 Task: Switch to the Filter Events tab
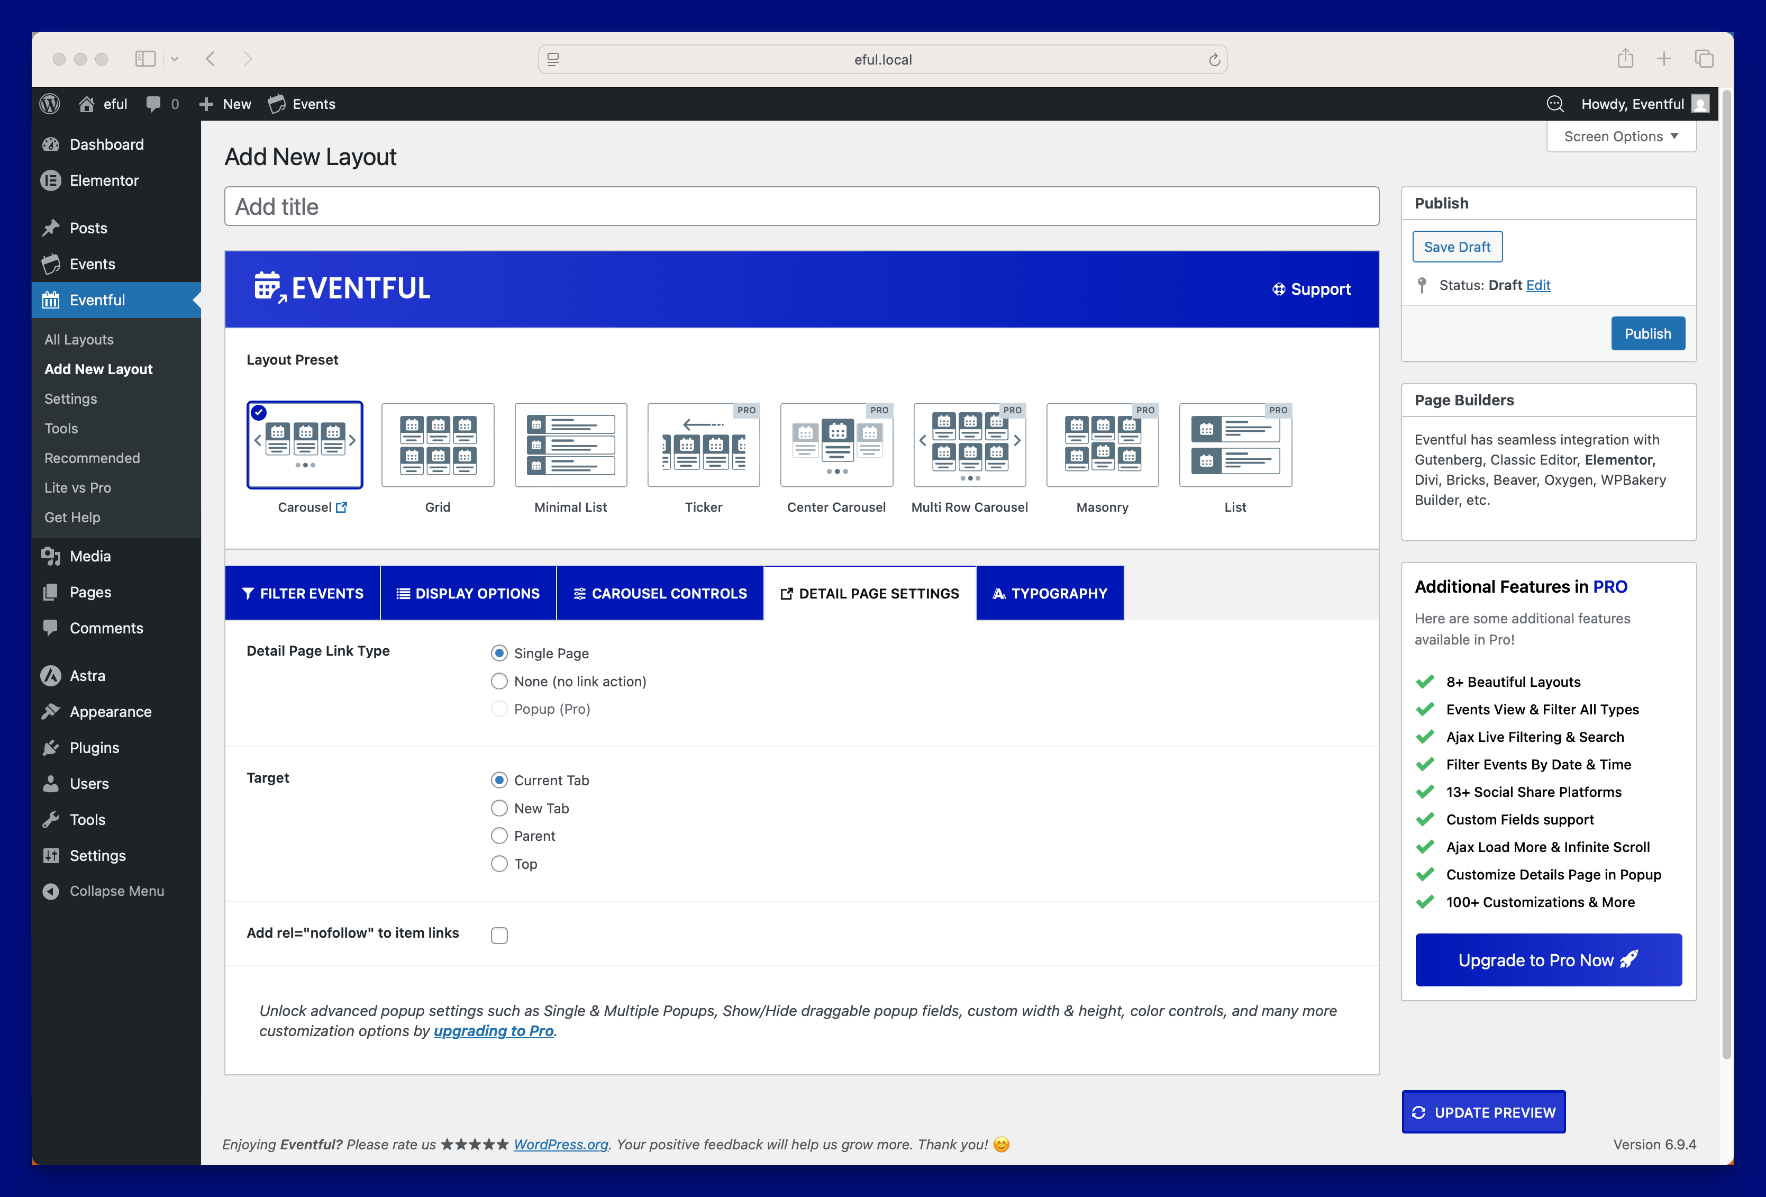(302, 593)
